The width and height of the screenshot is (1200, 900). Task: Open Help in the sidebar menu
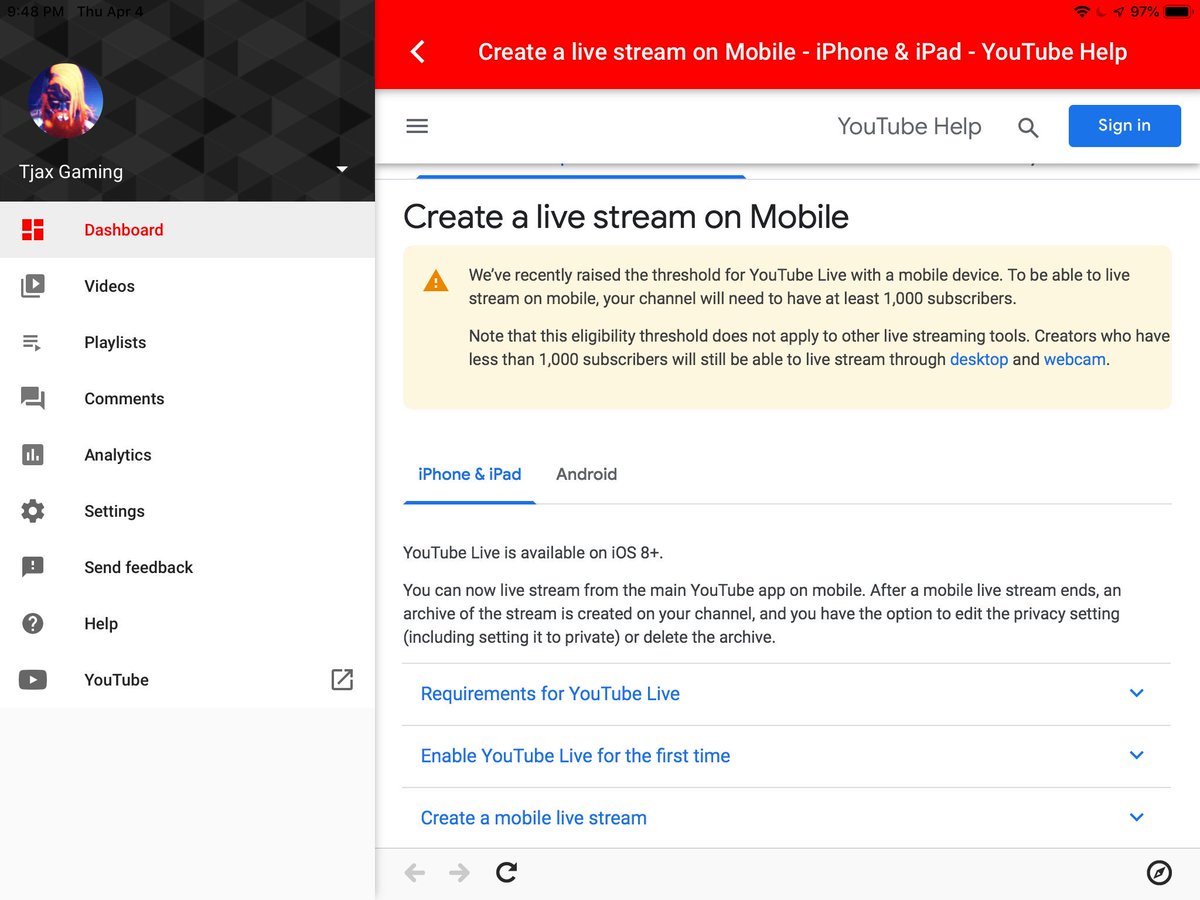(x=187, y=624)
